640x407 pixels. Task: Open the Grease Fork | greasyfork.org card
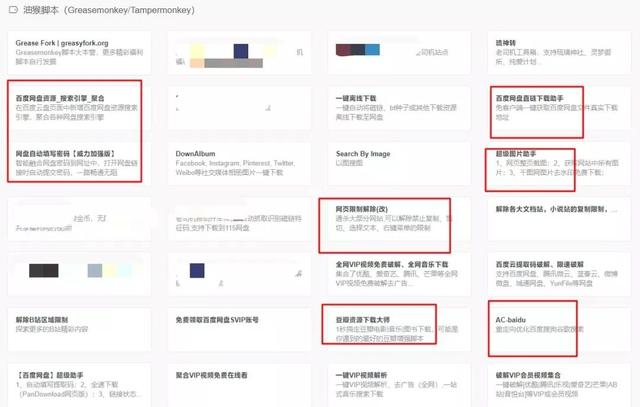pyautogui.click(x=79, y=53)
